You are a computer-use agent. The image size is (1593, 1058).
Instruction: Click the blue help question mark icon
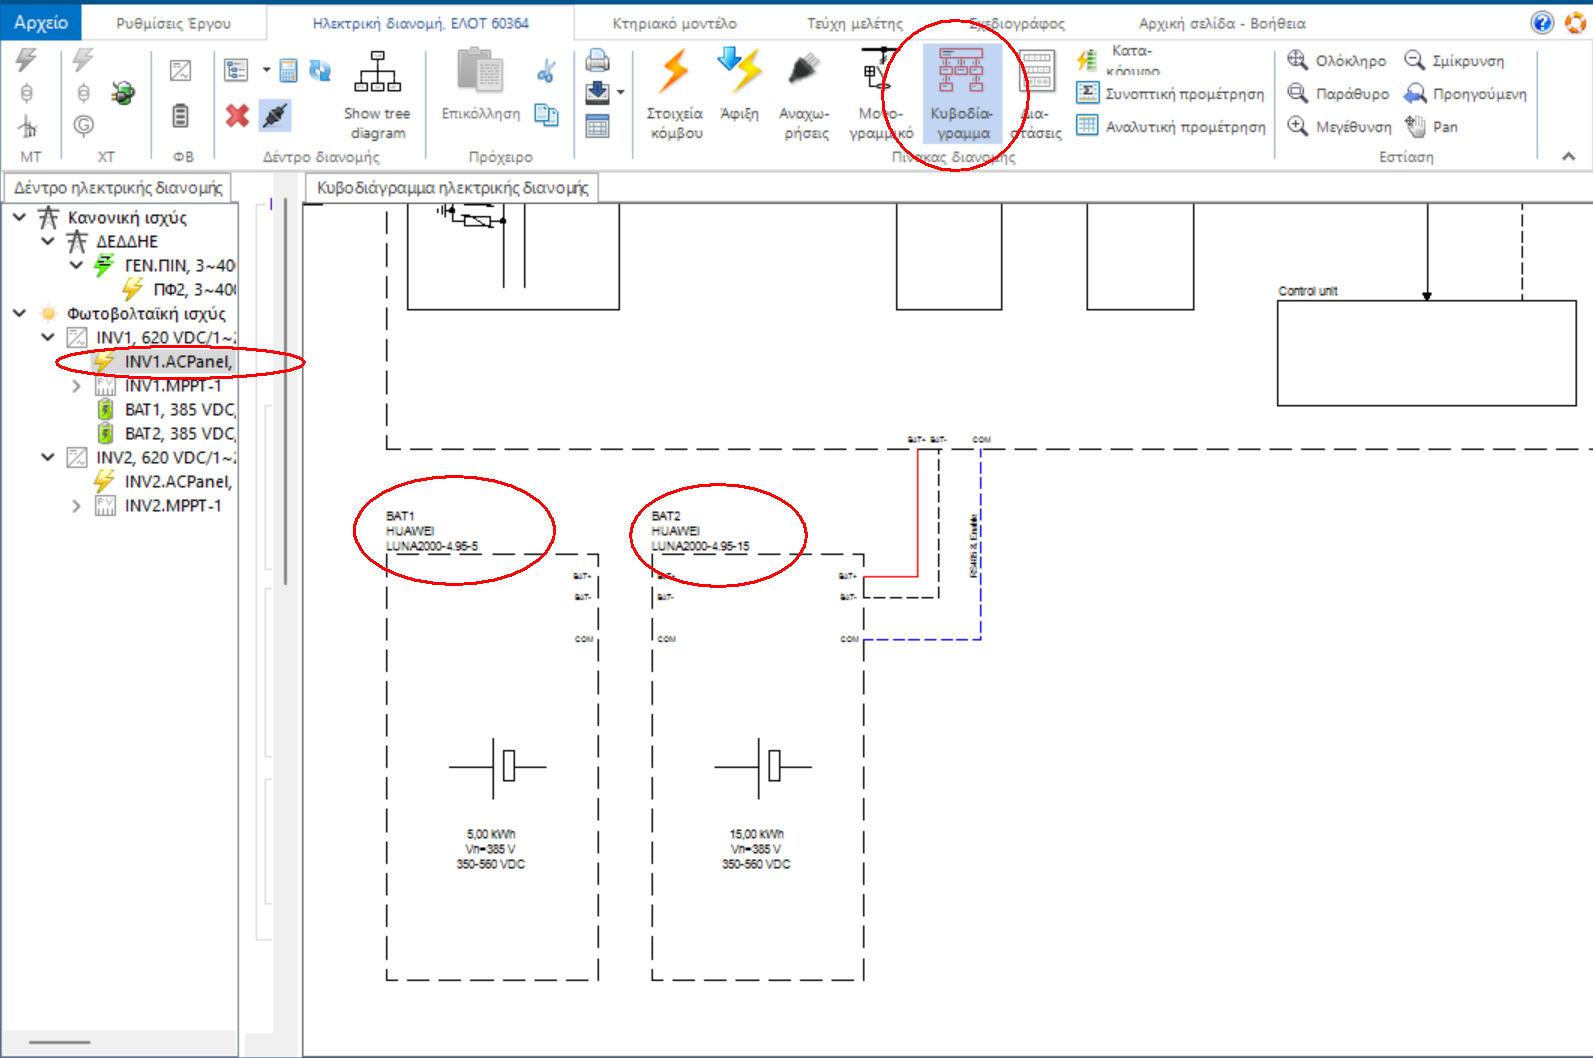tap(1542, 22)
